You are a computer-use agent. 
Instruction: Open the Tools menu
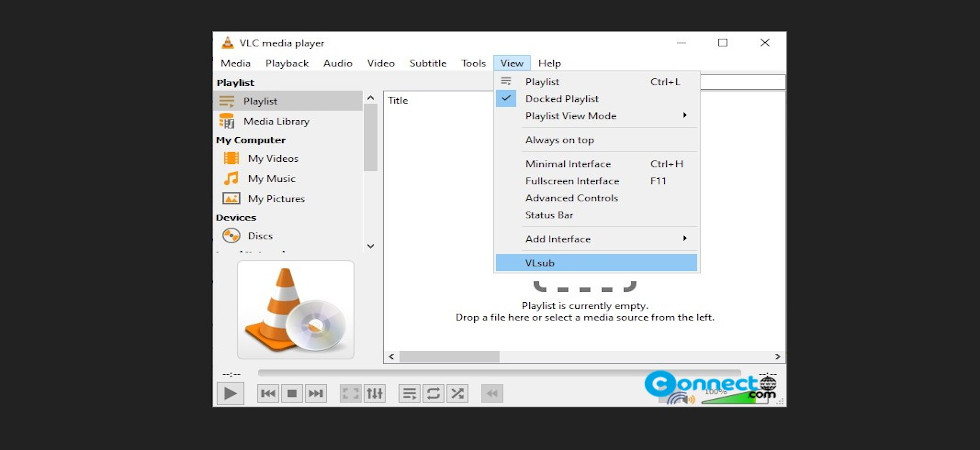coord(473,63)
